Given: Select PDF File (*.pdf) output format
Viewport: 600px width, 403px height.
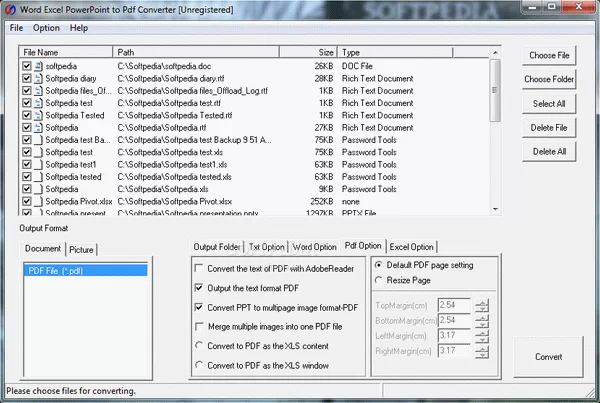Looking at the screenshot, I should tap(84, 270).
